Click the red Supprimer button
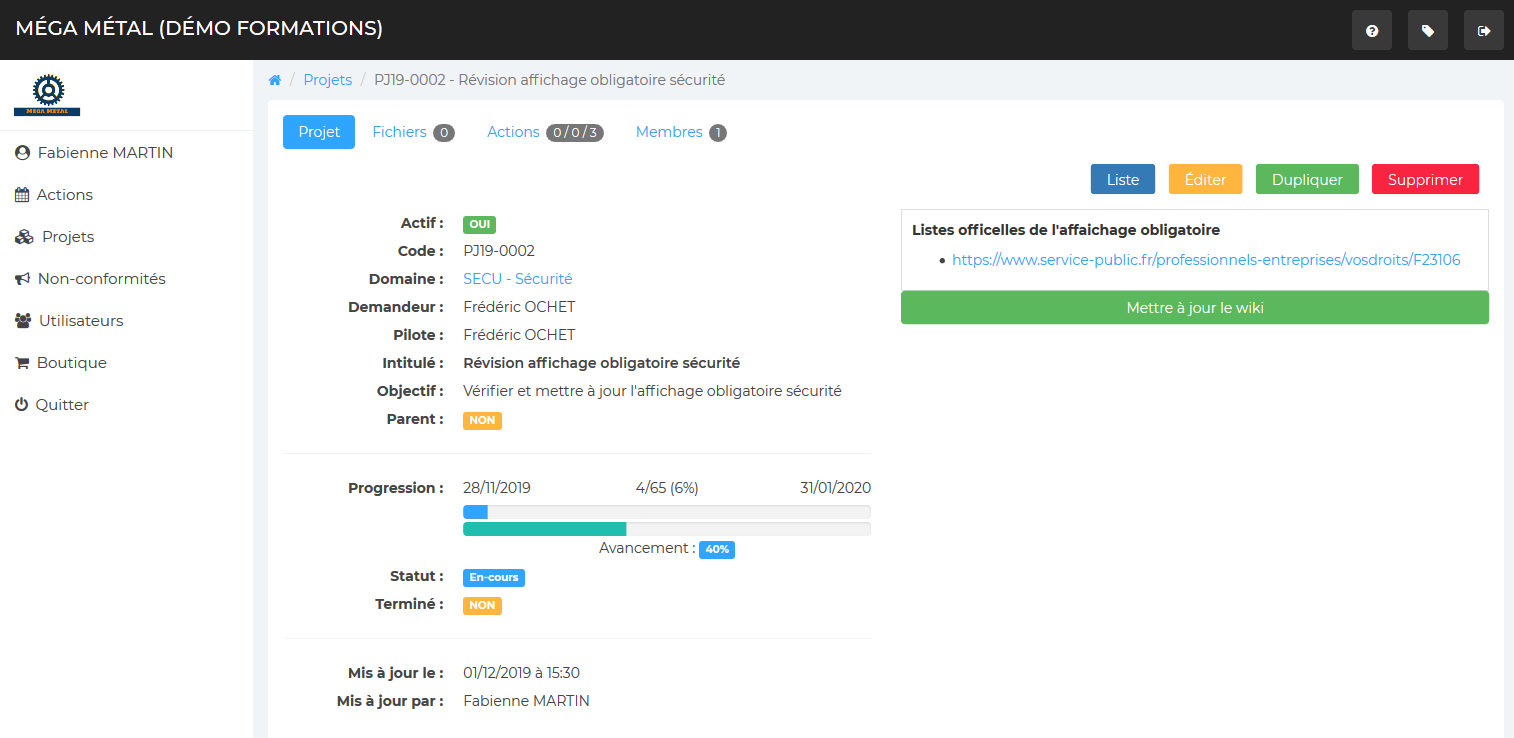The image size is (1514, 738). [x=1425, y=180]
